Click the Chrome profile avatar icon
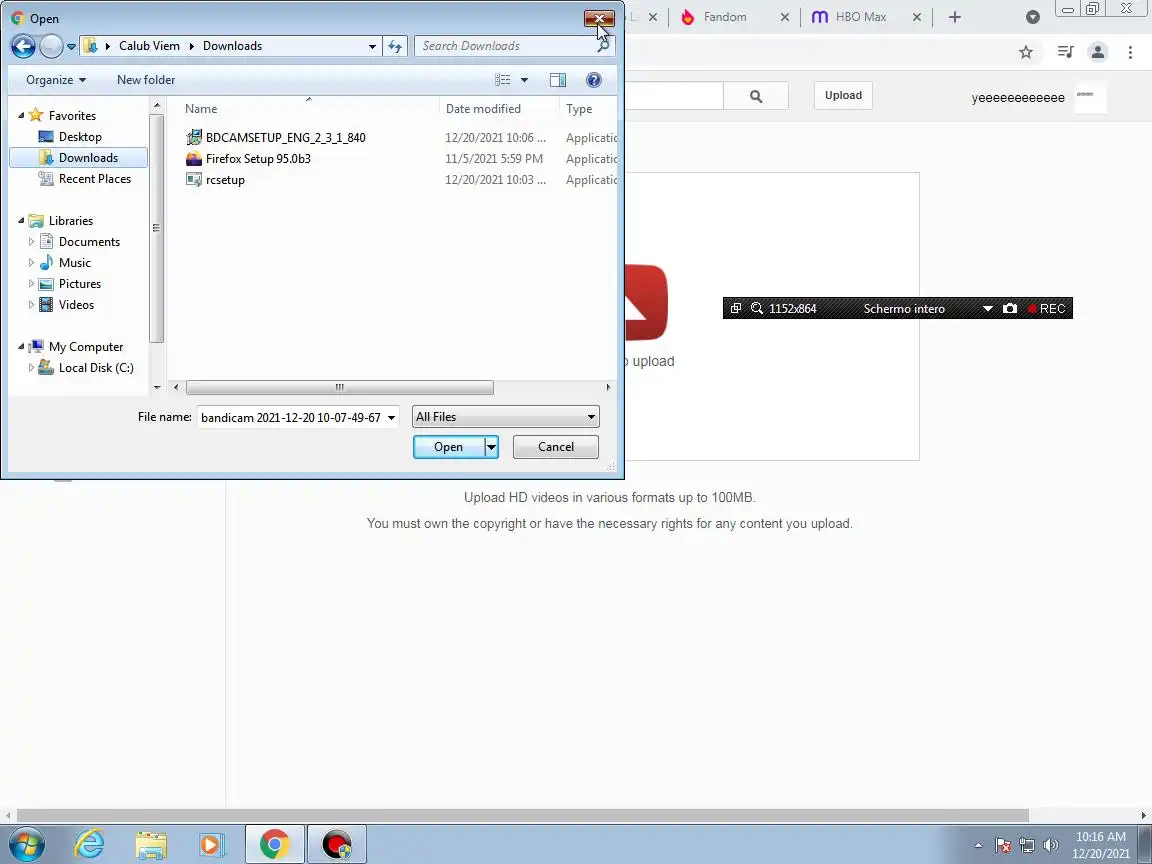This screenshot has height=864, width=1152. [x=1098, y=51]
